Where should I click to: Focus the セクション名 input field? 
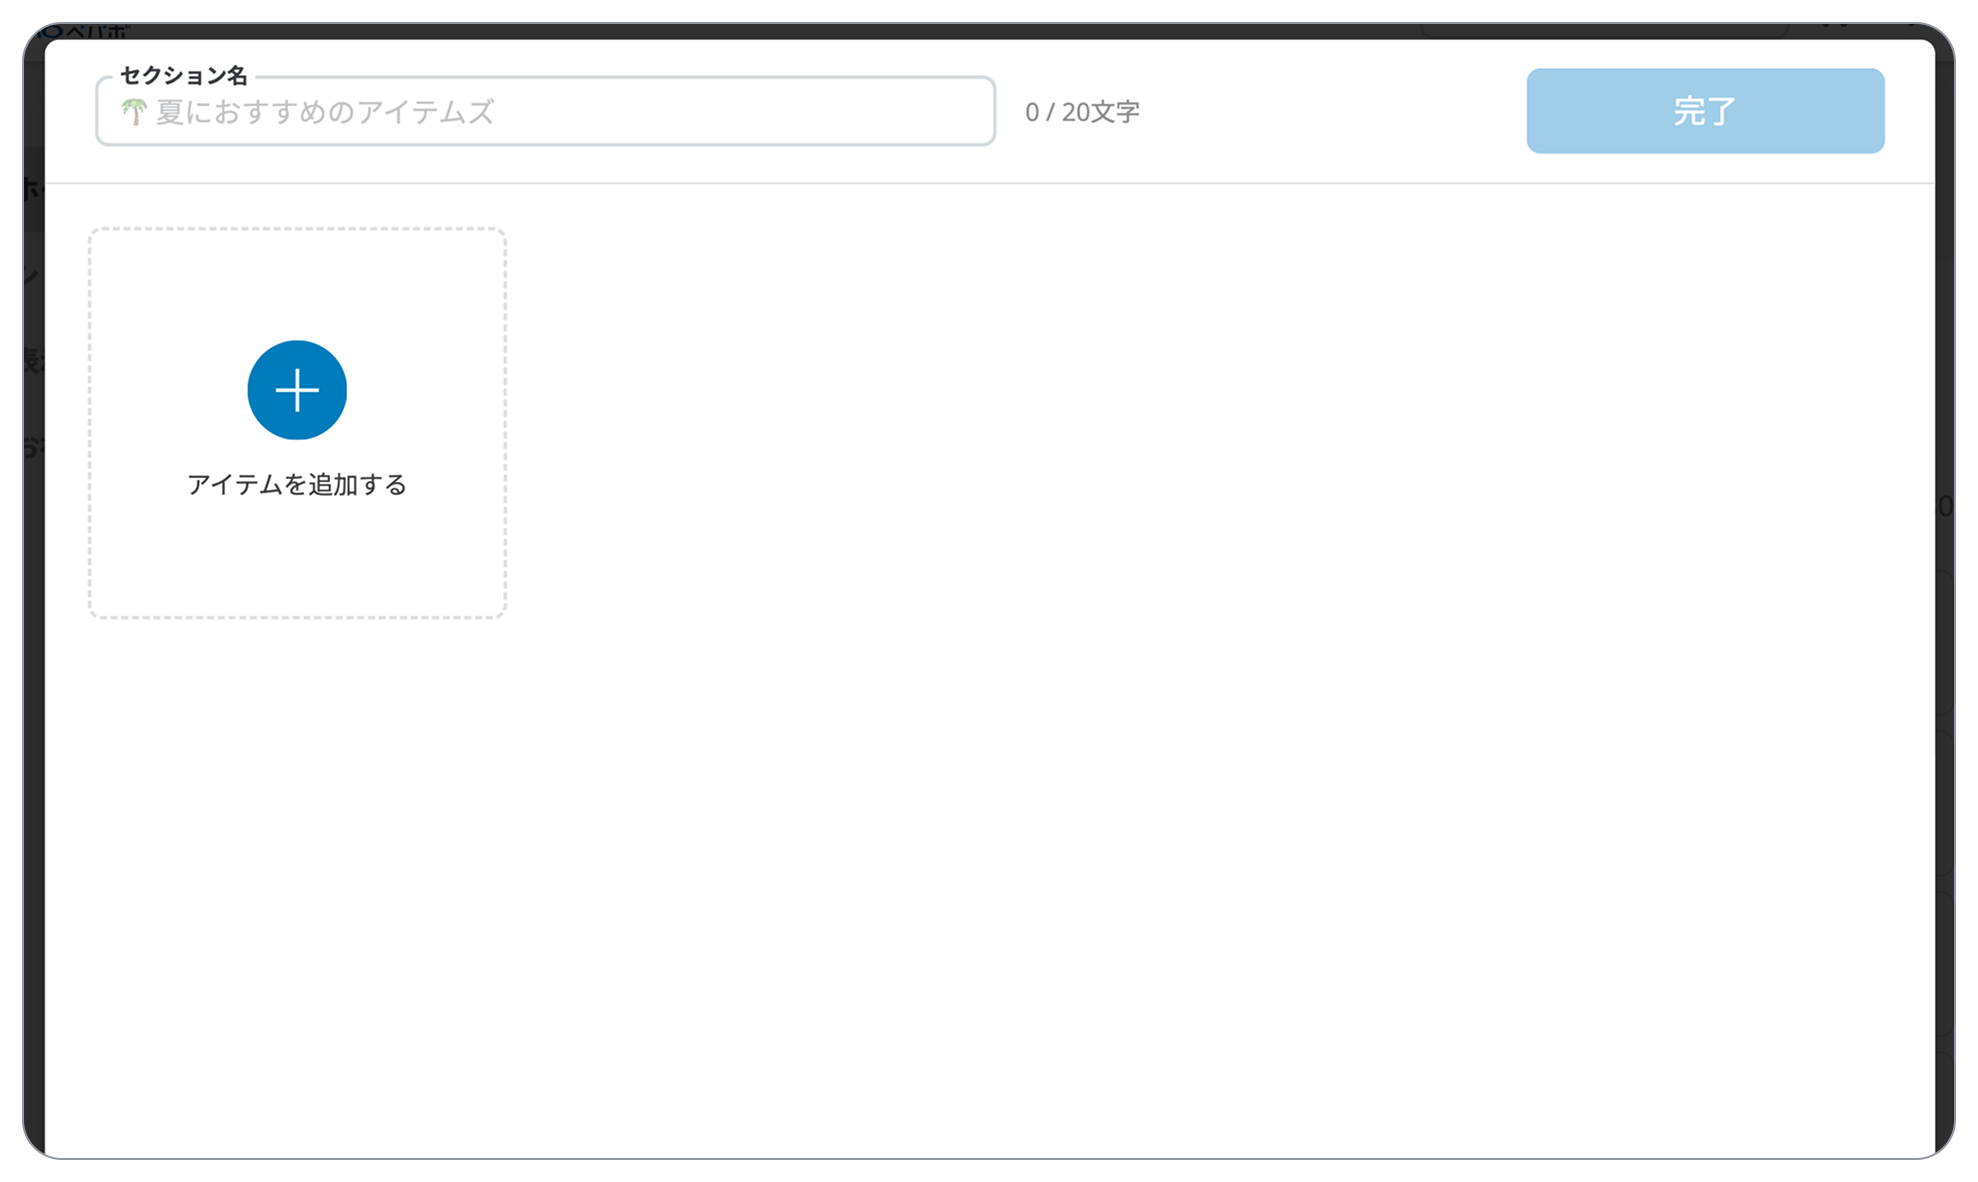click(545, 111)
